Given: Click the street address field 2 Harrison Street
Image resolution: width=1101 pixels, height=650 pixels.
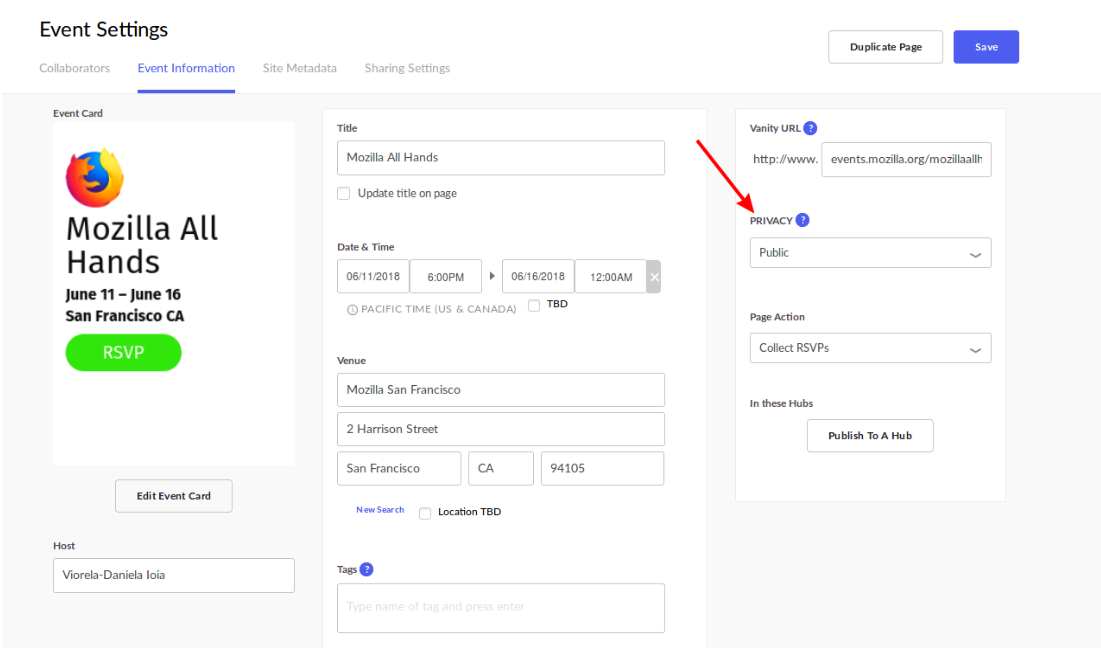Looking at the screenshot, I should pyautogui.click(x=501, y=429).
